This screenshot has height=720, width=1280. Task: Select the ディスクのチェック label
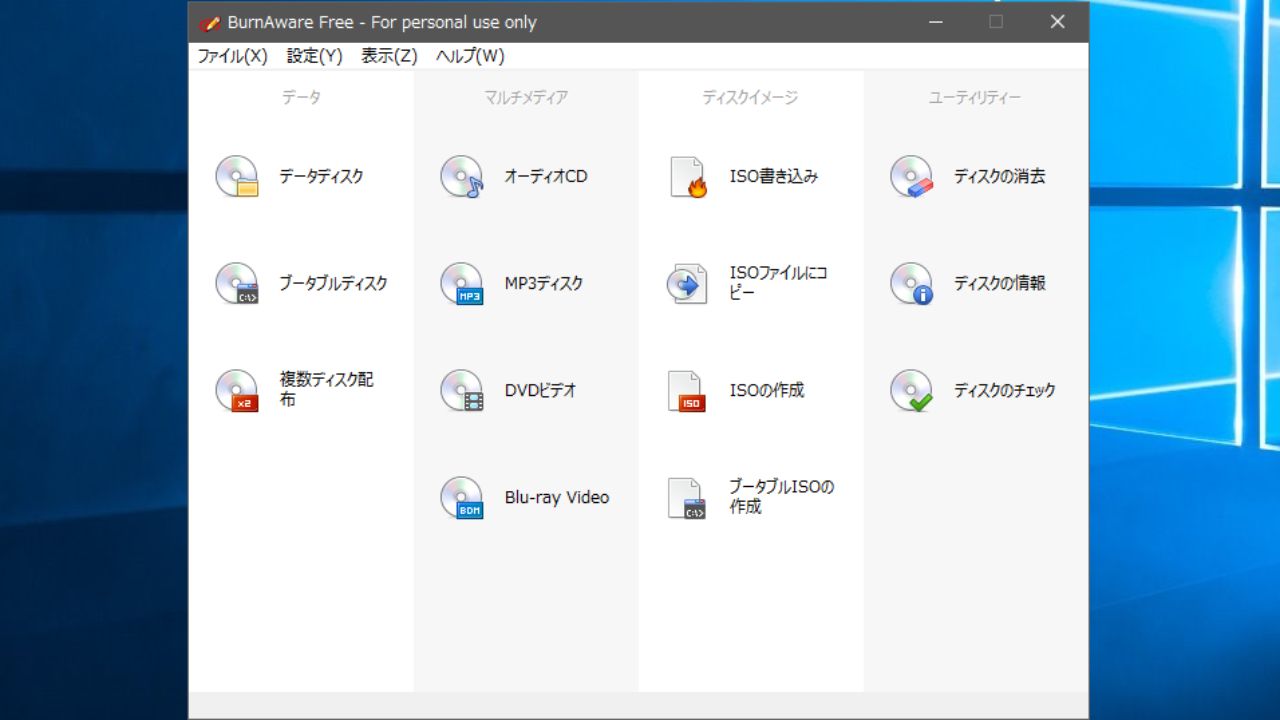coord(1005,390)
